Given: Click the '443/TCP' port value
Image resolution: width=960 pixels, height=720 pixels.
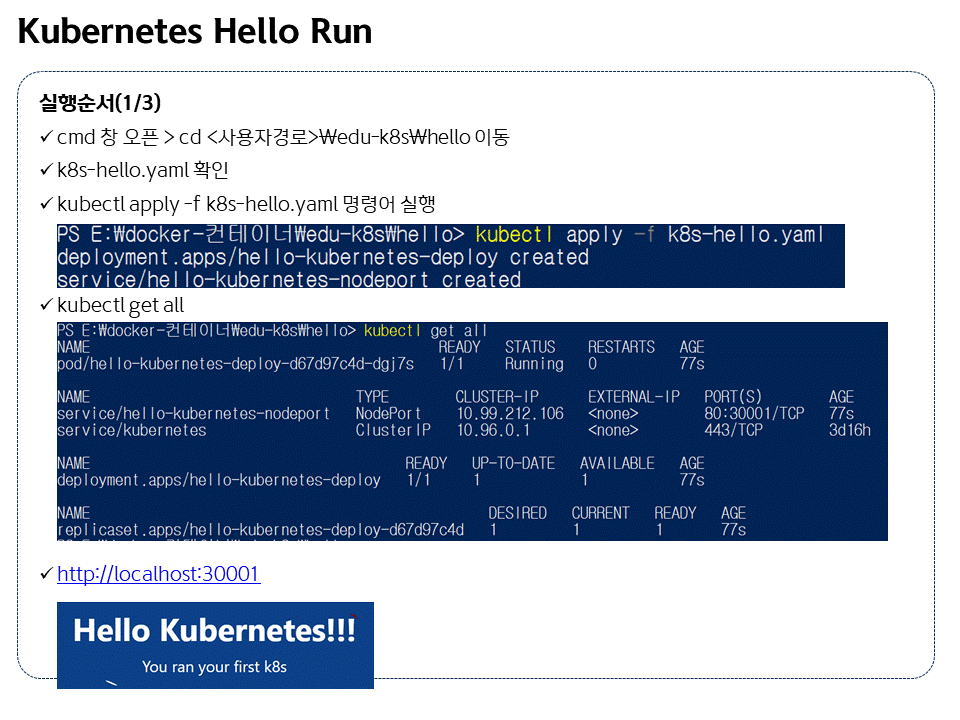Looking at the screenshot, I should 733,430.
